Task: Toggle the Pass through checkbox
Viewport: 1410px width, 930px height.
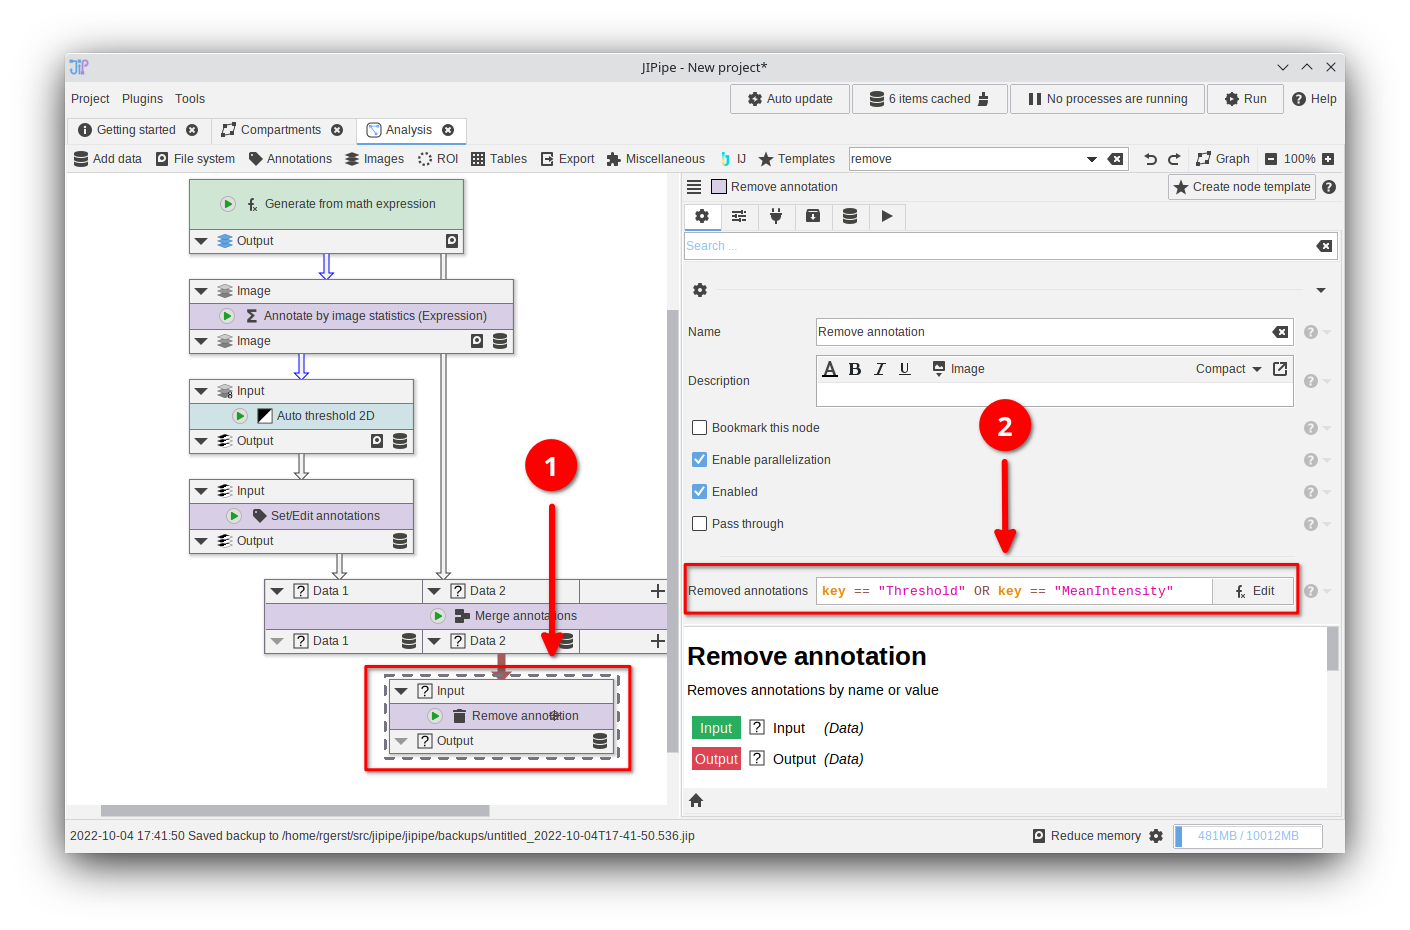Action: [x=700, y=524]
